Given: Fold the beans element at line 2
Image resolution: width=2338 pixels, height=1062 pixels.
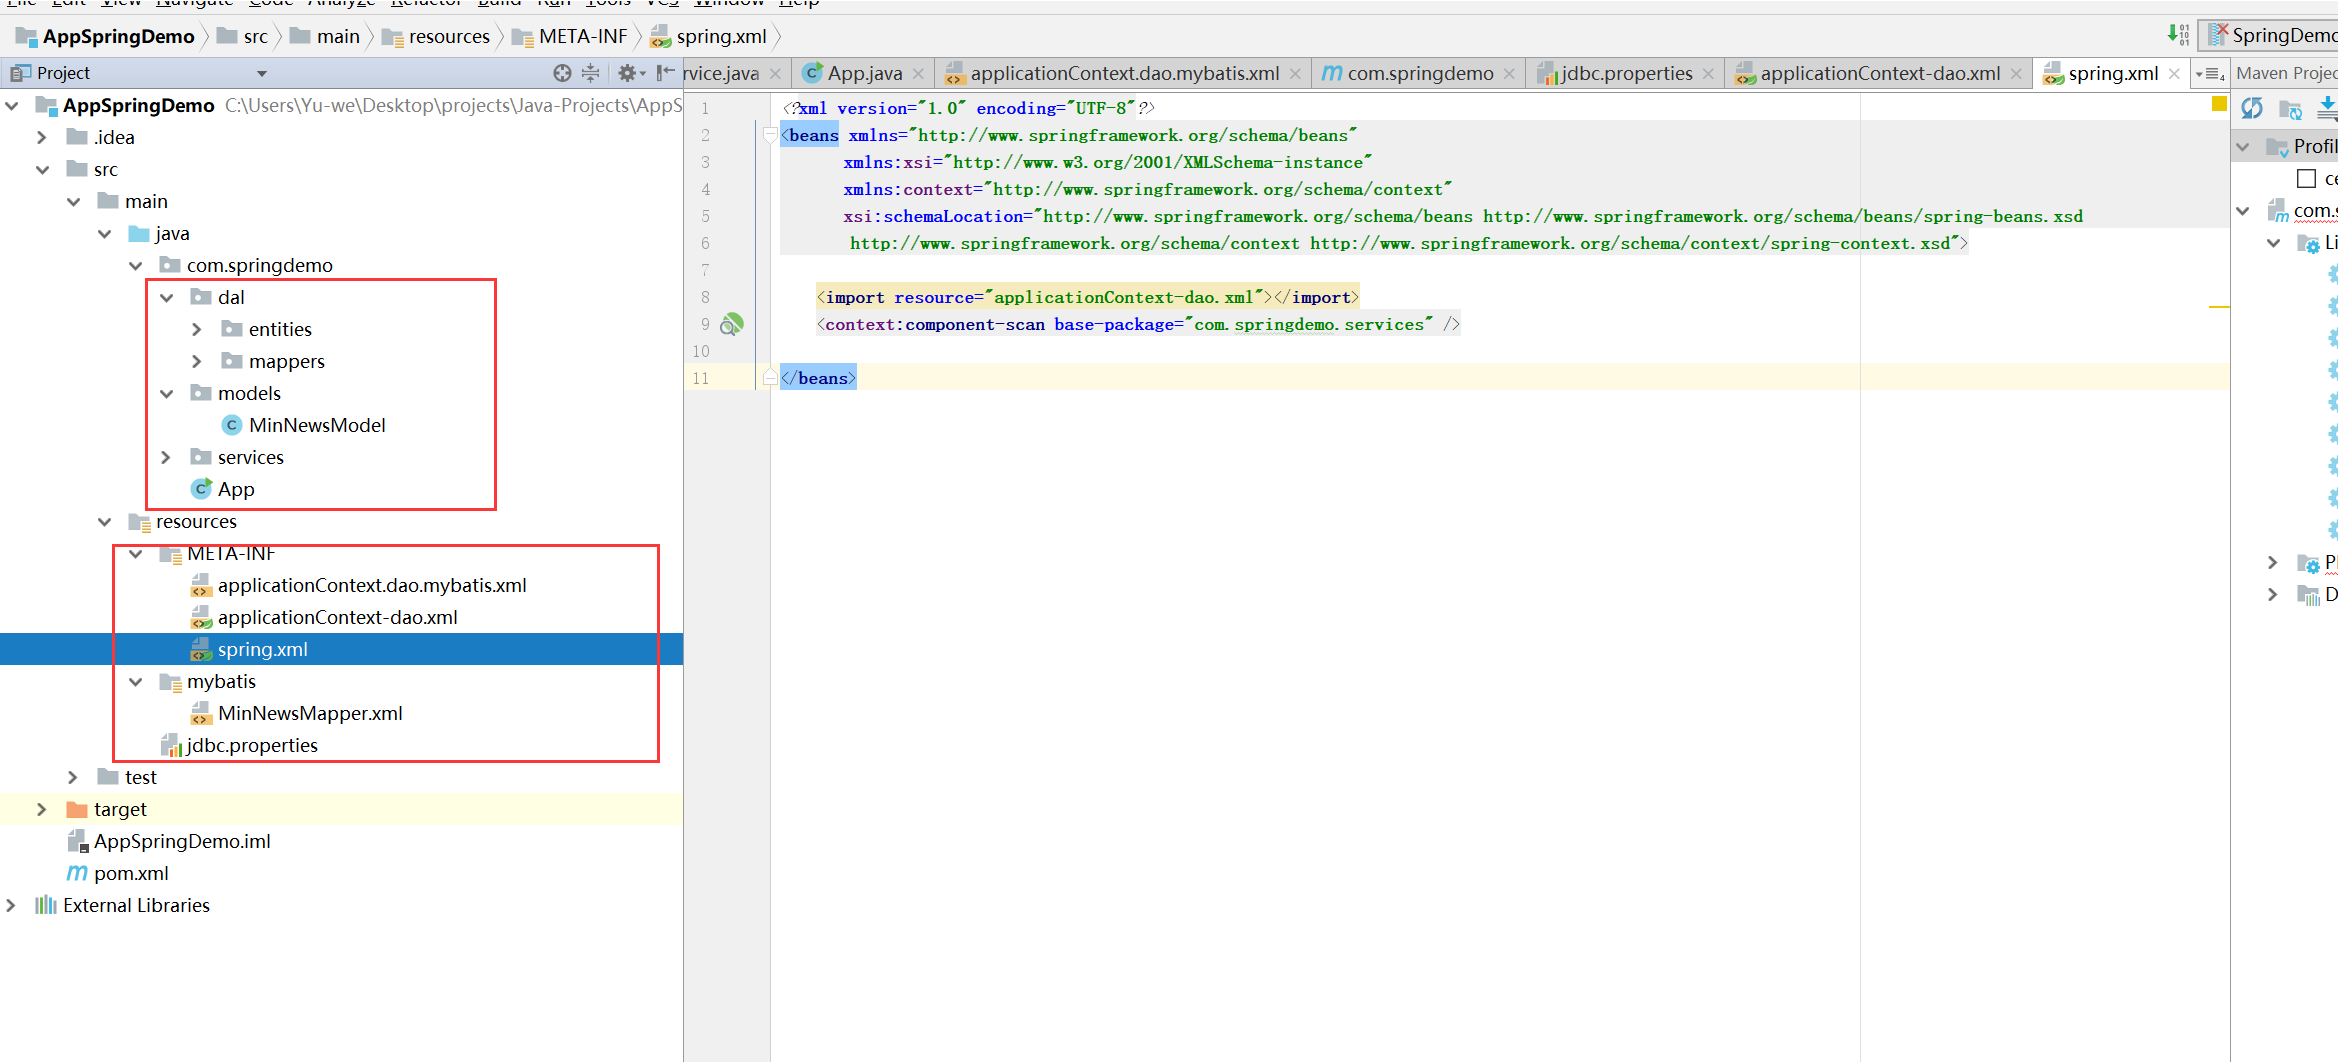Looking at the screenshot, I should pyautogui.click(x=769, y=135).
